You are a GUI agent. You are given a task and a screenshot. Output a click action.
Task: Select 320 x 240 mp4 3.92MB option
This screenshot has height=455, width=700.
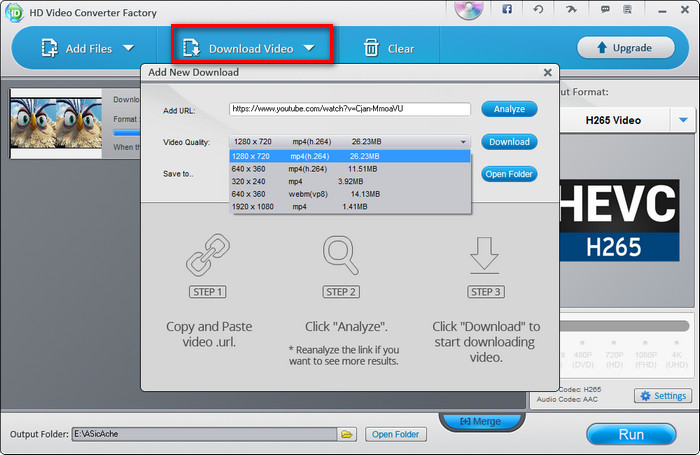pos(350,181)
